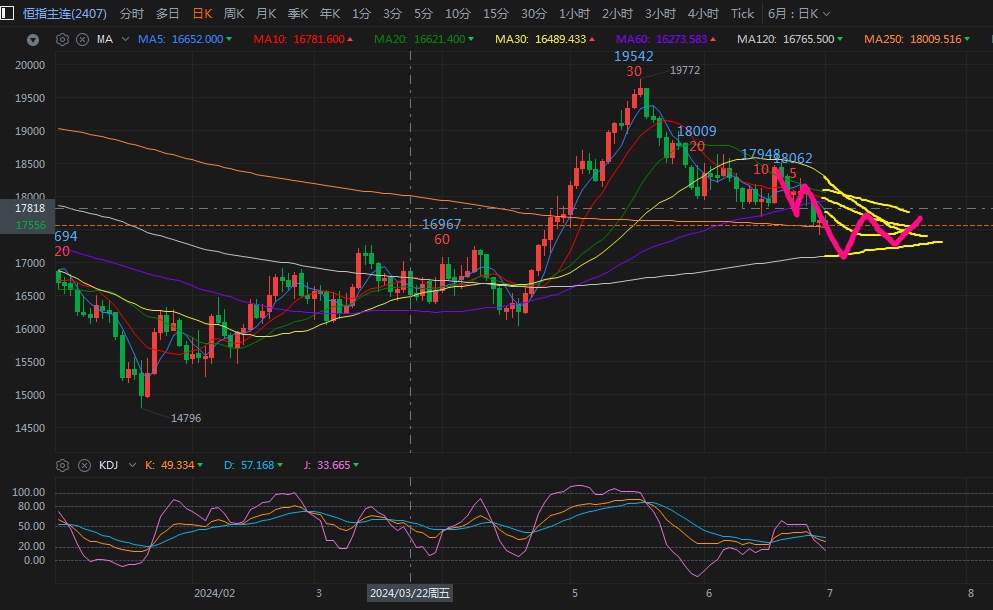Image resolution: width=993 pixels, height=610 pixels.
Task: Switch to the 月K monthly tab
Action: point(266,13)
